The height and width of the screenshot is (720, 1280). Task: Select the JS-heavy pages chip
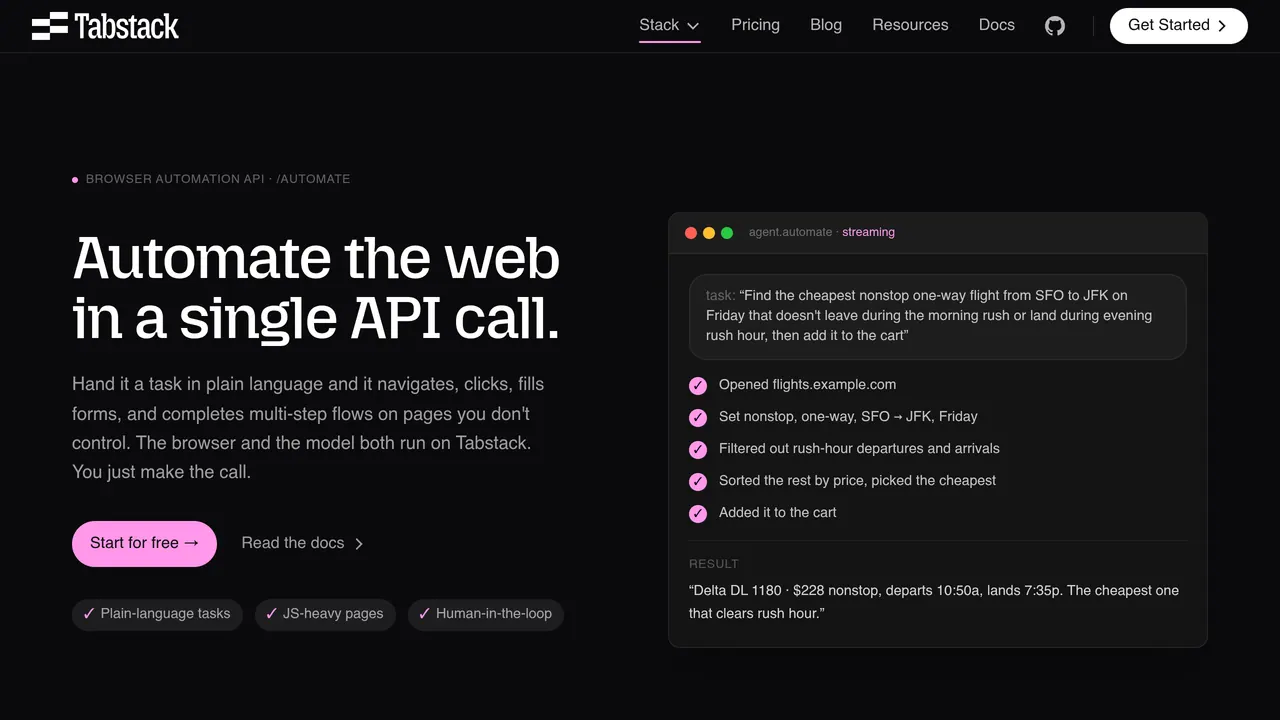(325, 613)
